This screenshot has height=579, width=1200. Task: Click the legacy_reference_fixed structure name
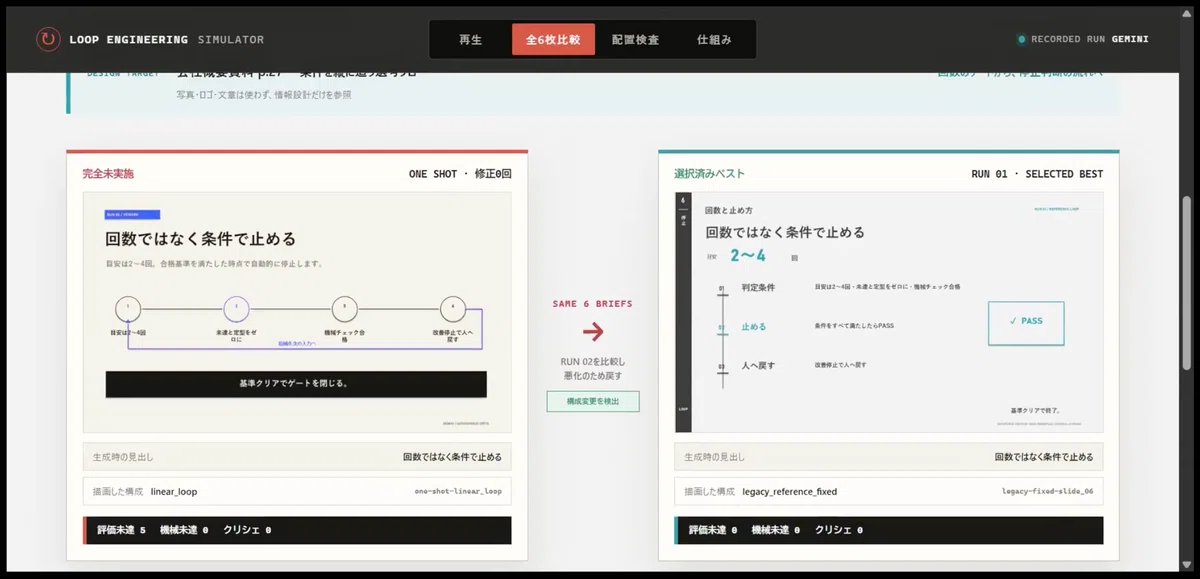790,492
